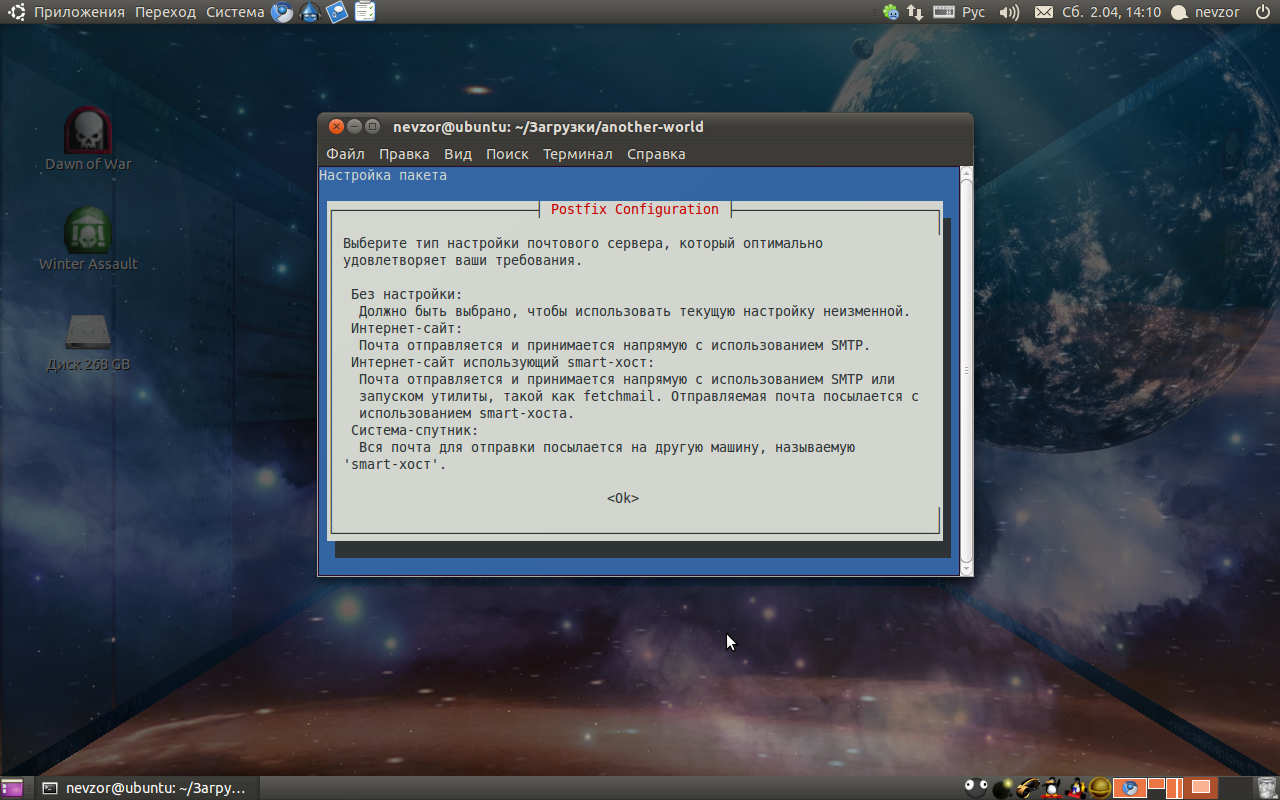Launch the golden ball game icon
1280x800 pixels.
[x=1100, y=788]
